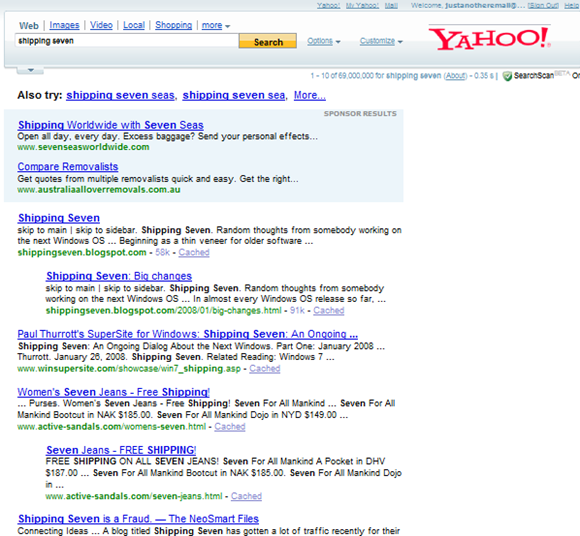This screenshot has width=580, height=536.
Task: Click the welcome username text
Action: [x=485, y=6]
